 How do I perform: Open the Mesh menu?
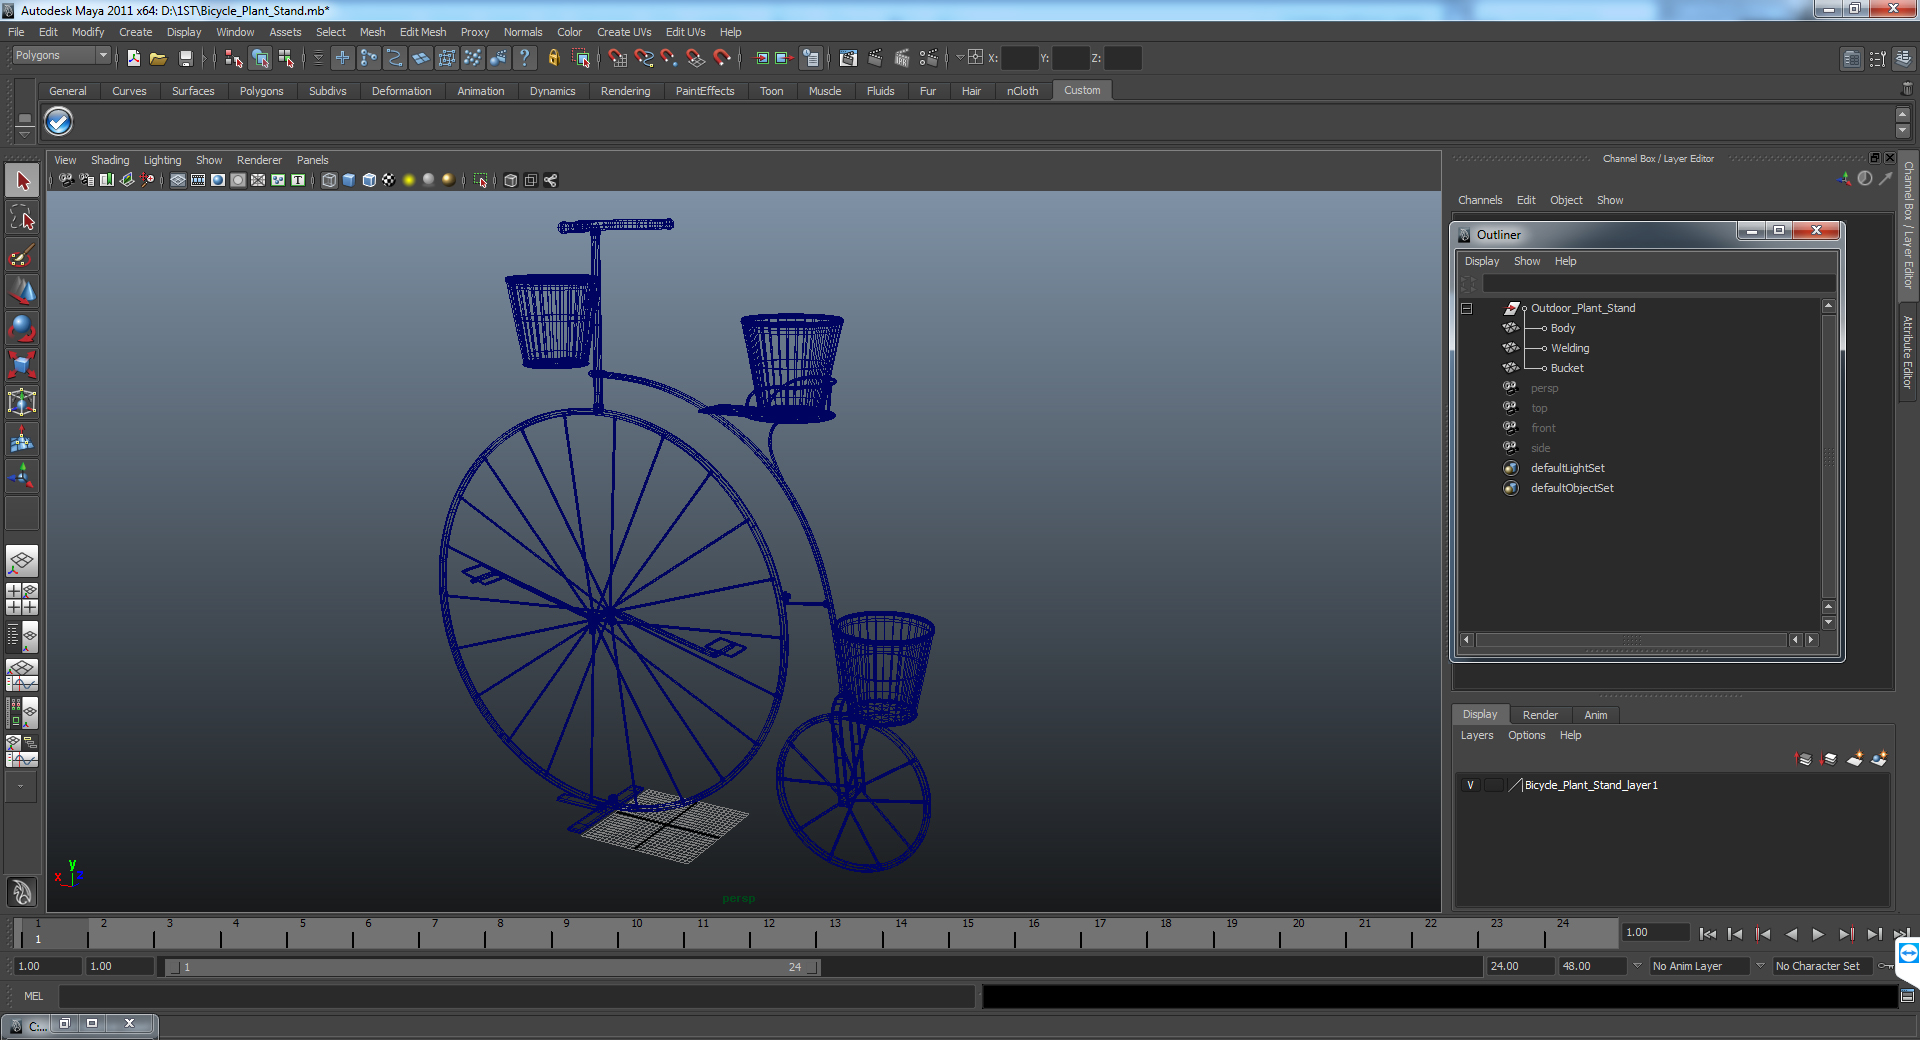[372, 32]
